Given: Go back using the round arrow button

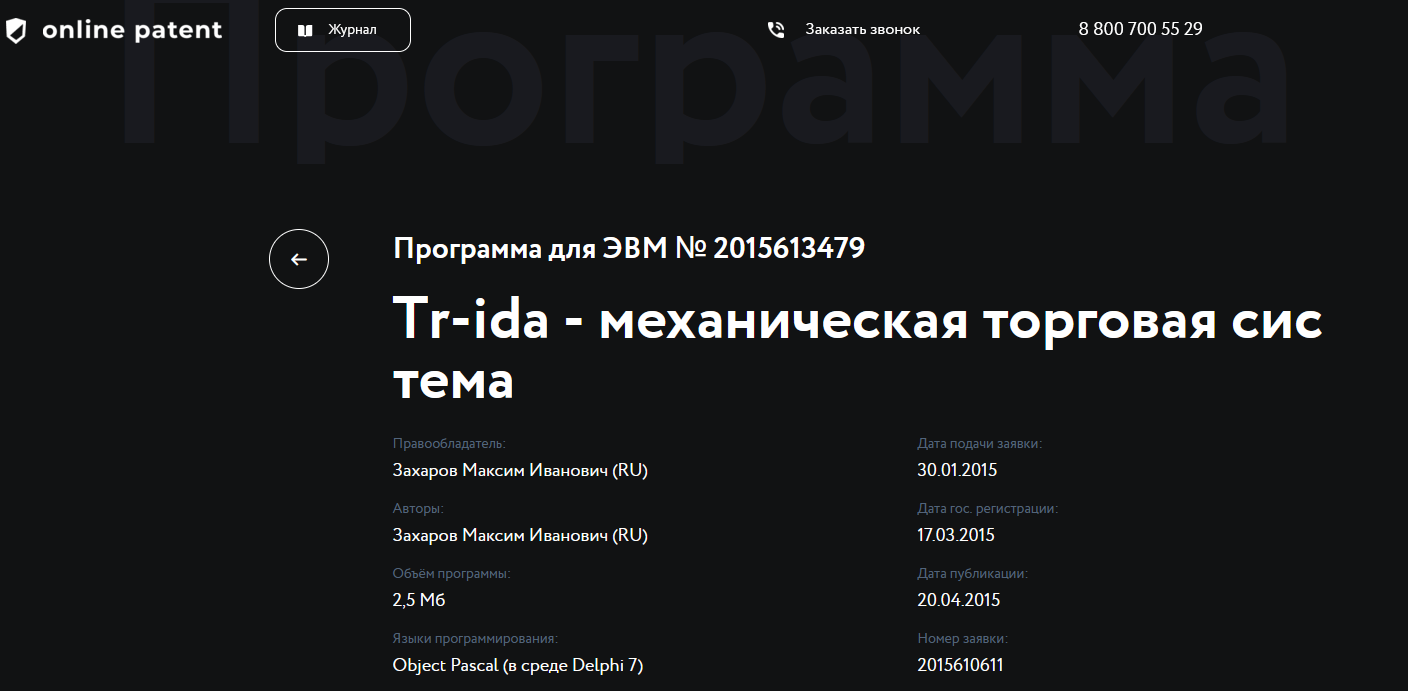Looking at the screenshot, I should (299, 259).
